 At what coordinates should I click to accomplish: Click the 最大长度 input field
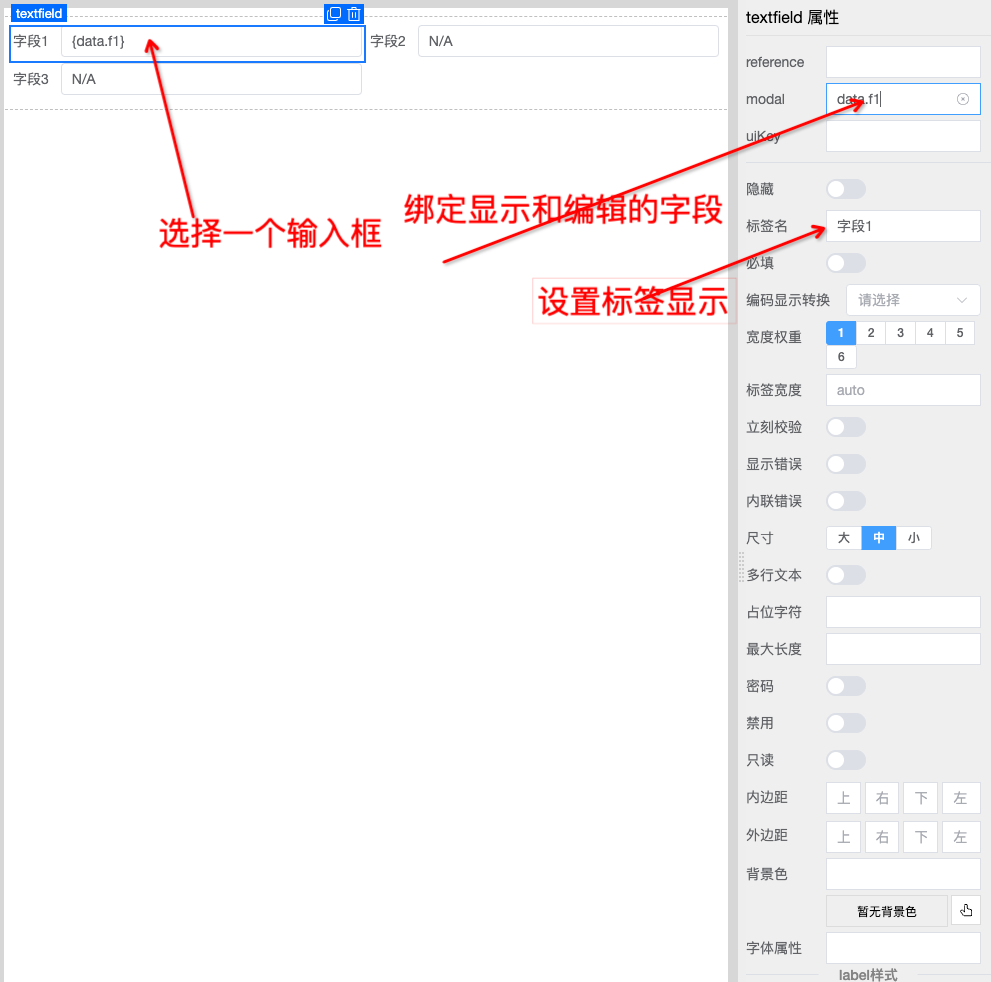[903, 649]
